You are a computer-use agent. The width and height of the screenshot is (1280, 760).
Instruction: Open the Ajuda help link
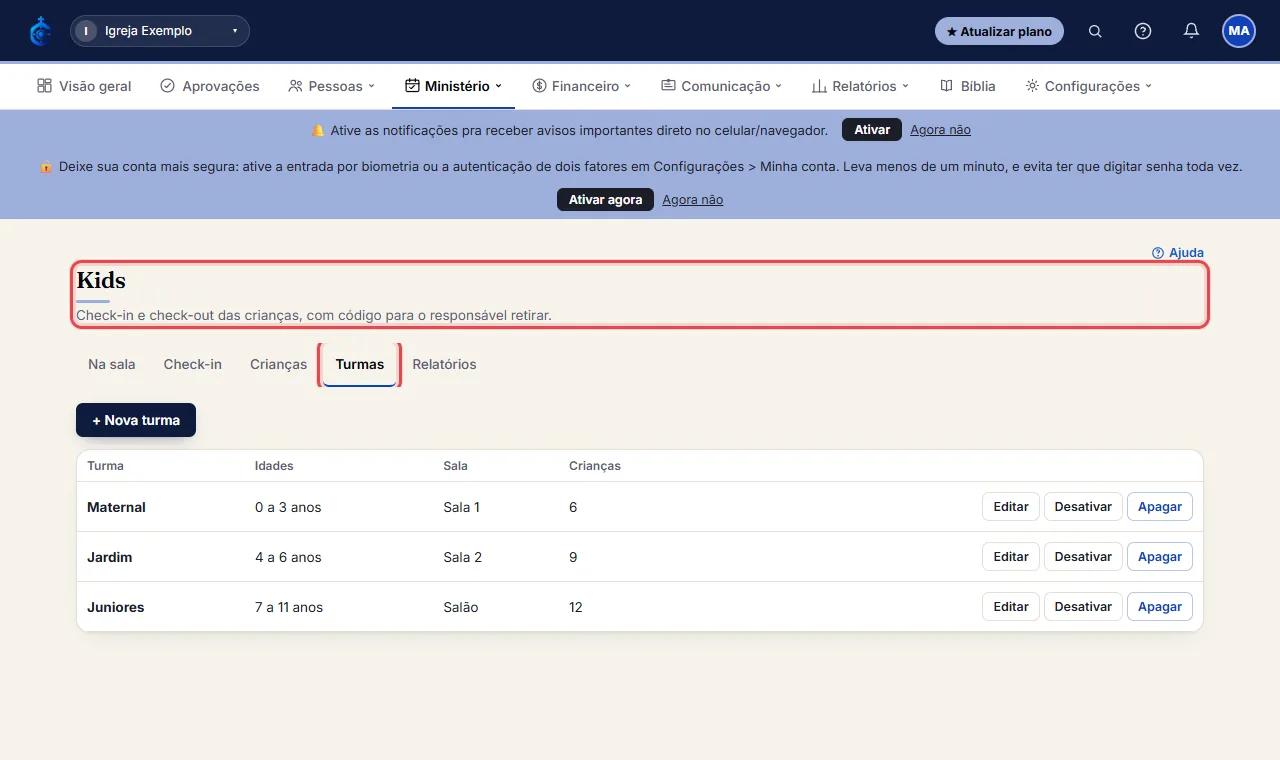click(x=1178, y=253)
